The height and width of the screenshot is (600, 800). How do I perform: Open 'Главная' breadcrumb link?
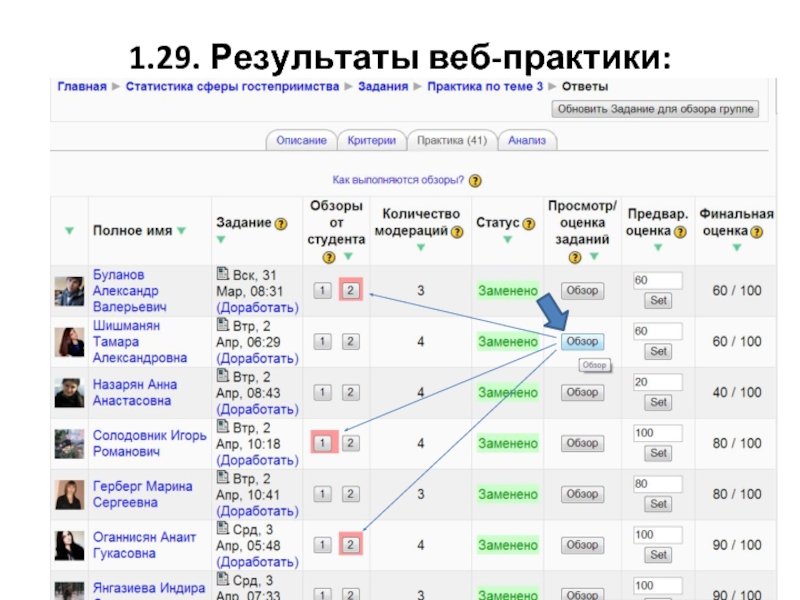click(81, 87)
